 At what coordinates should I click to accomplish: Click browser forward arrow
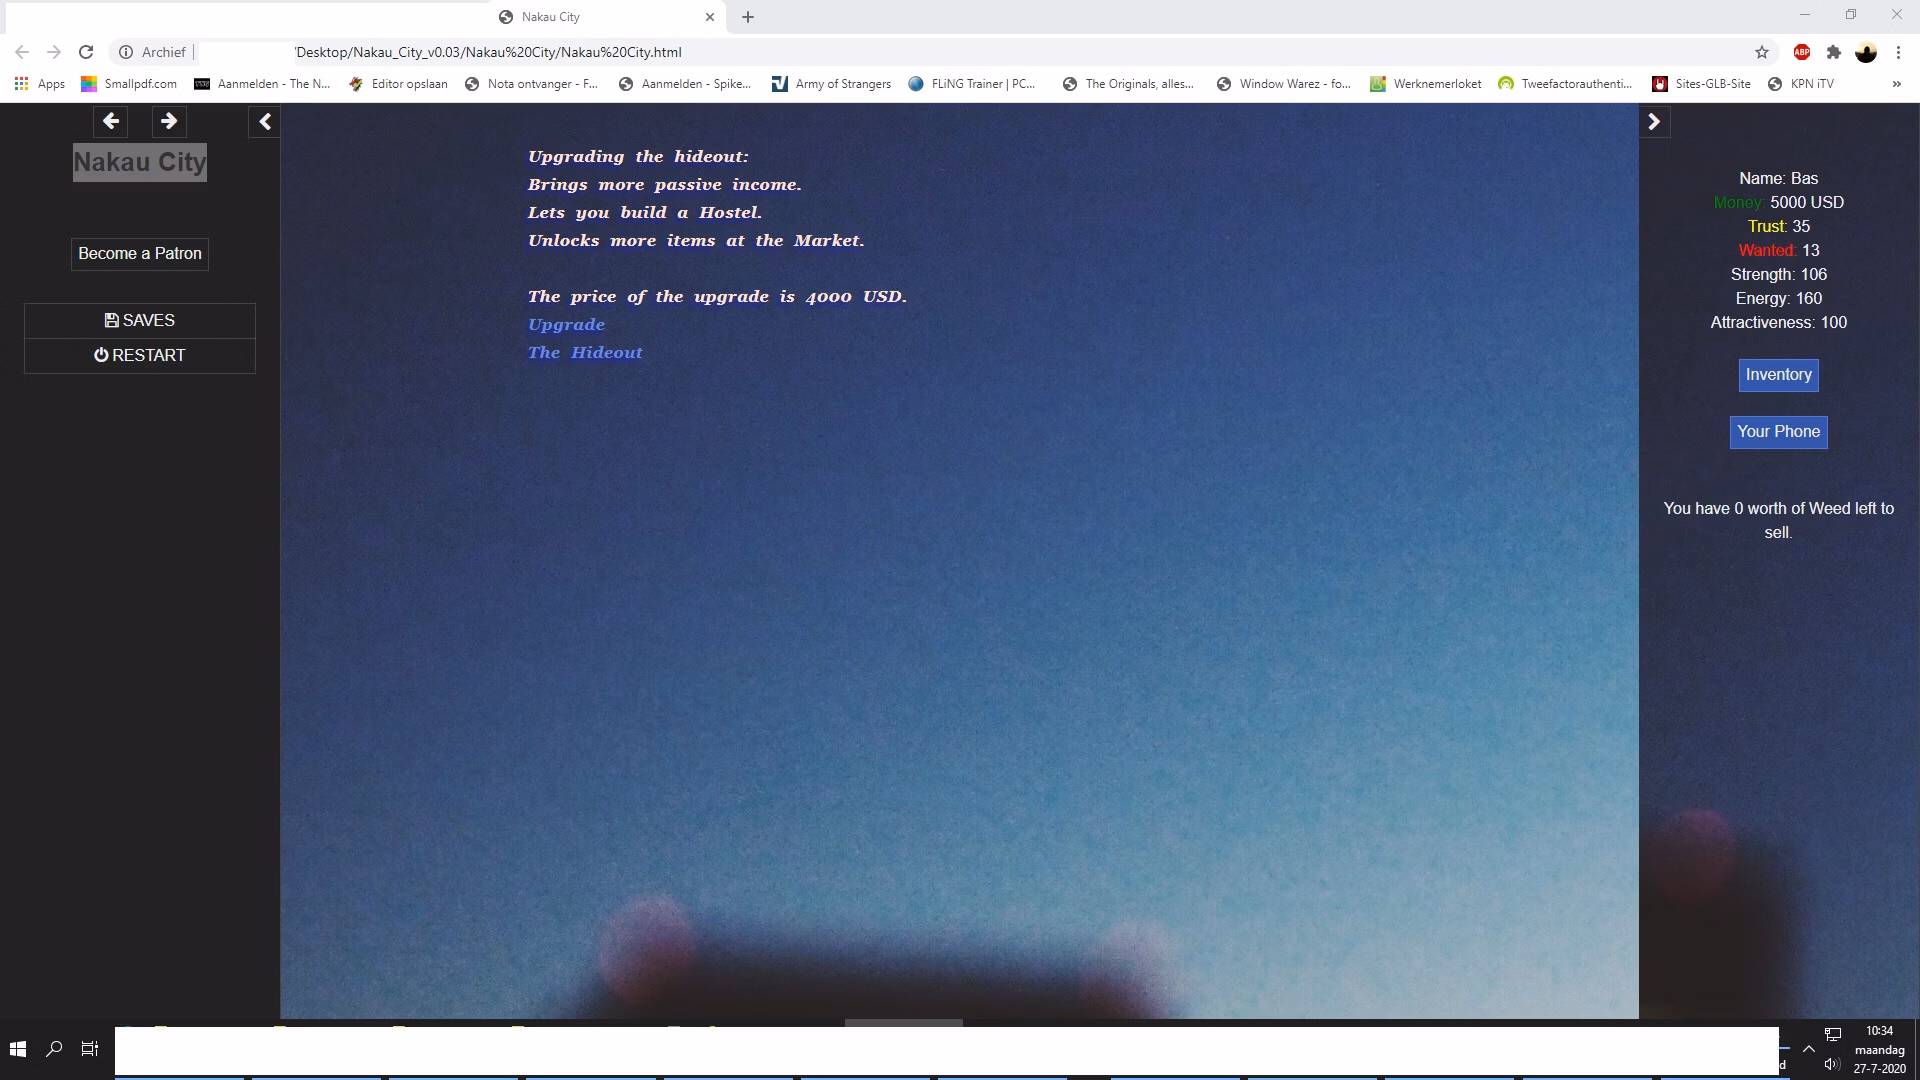pyautogui.click(x=54, y=52)
